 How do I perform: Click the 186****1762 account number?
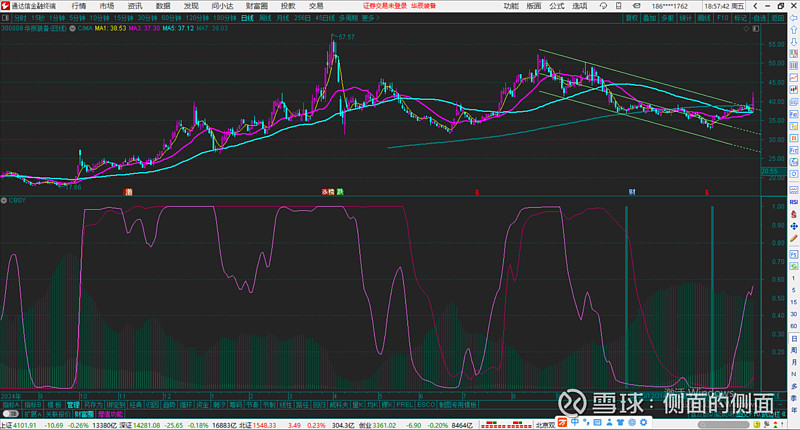tap(669, 6)
